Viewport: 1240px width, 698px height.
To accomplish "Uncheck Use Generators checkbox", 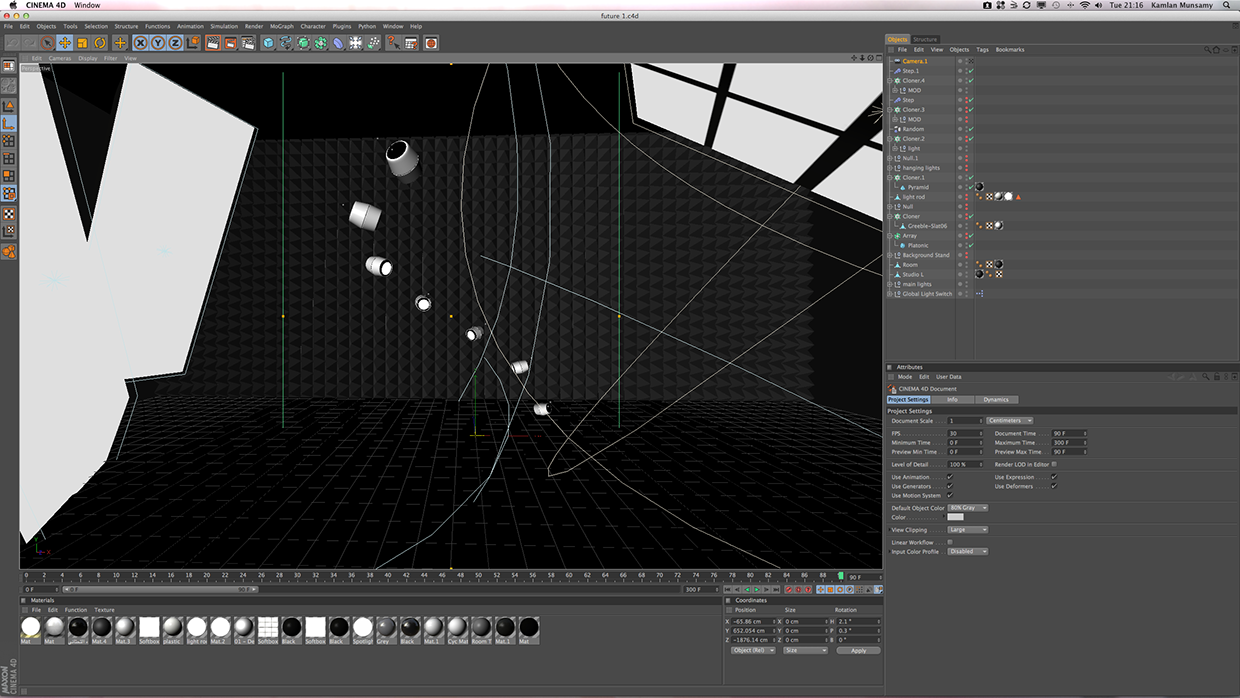I will [x=950, y=486].
